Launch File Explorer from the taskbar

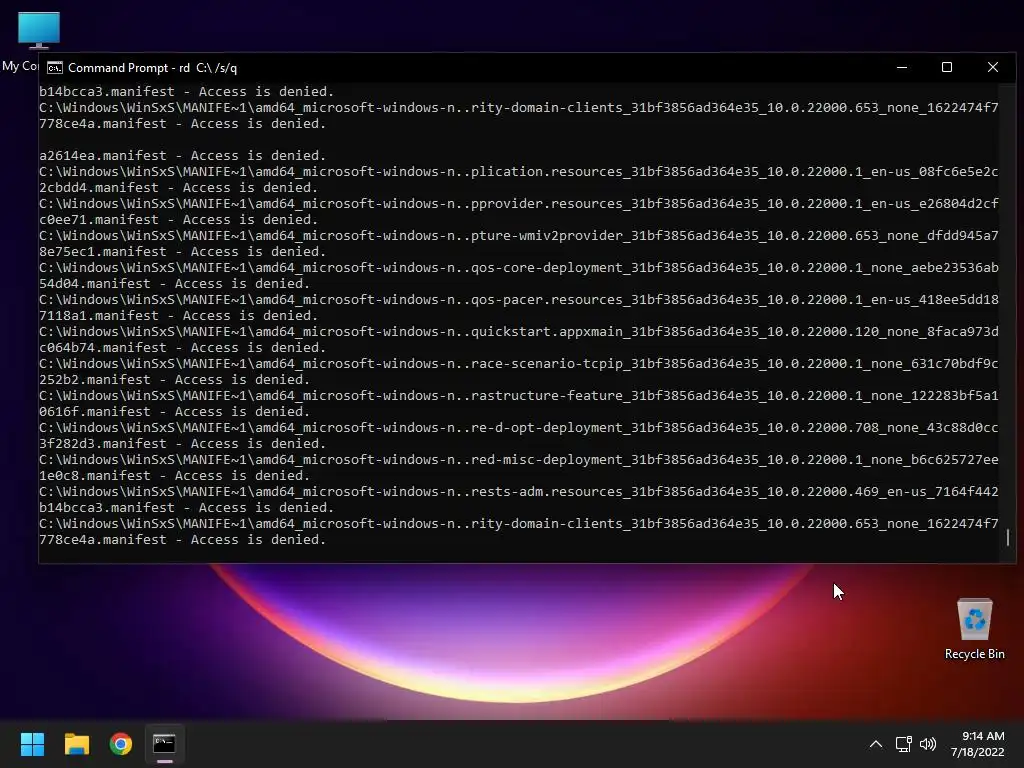tap(76, 744)
